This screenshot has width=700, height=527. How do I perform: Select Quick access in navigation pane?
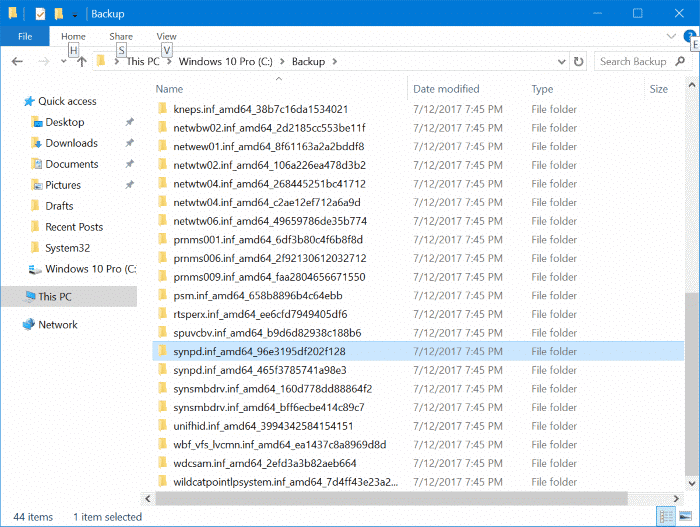point(67,101)
